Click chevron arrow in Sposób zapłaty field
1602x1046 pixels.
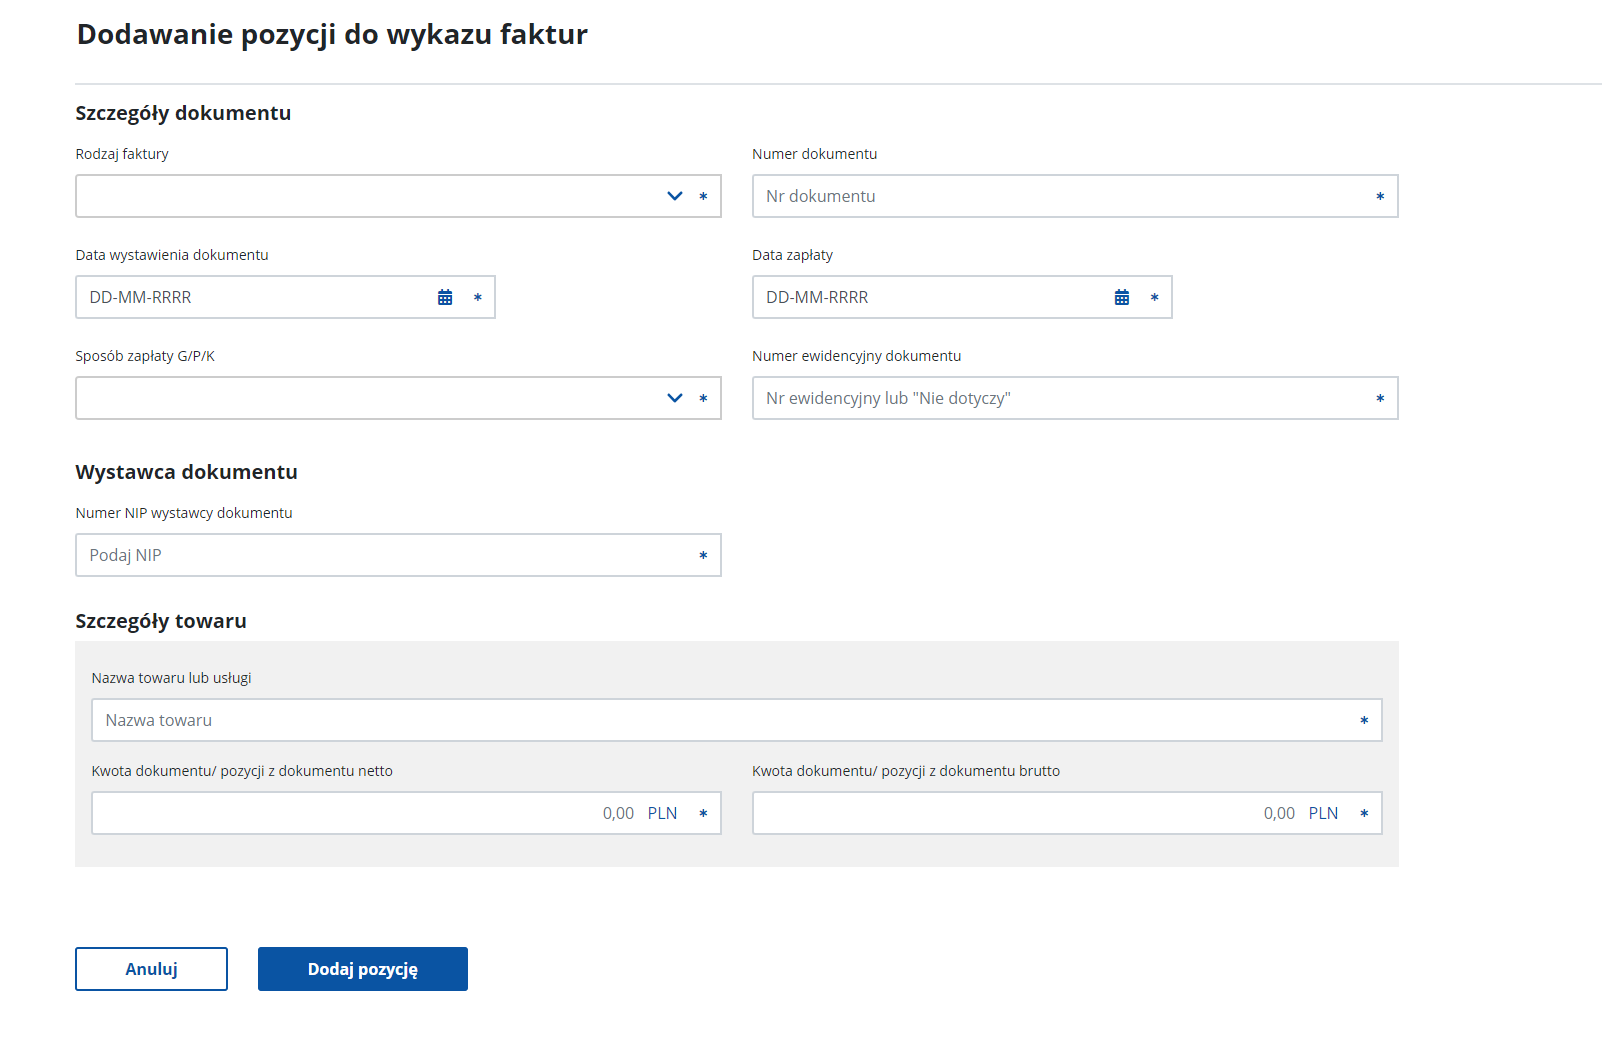(675, 398)
